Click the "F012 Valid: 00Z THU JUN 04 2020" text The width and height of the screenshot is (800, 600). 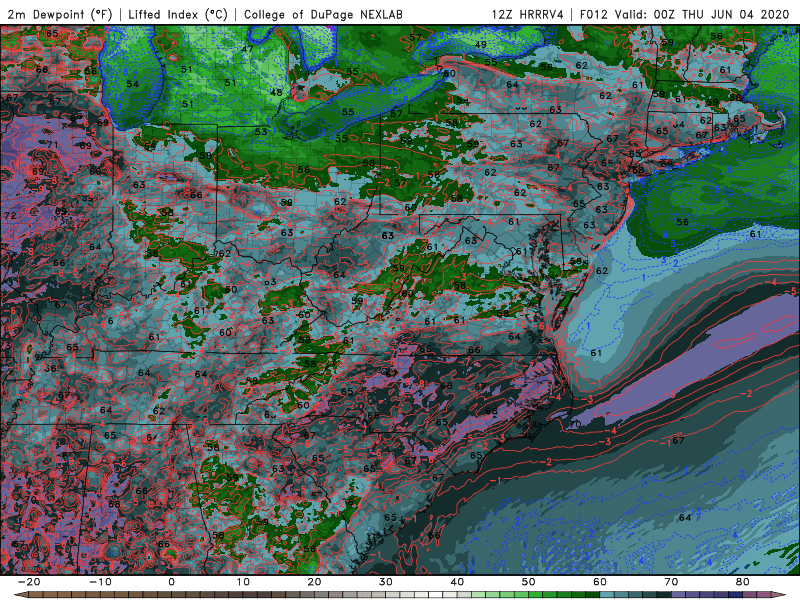coord(685,14)
